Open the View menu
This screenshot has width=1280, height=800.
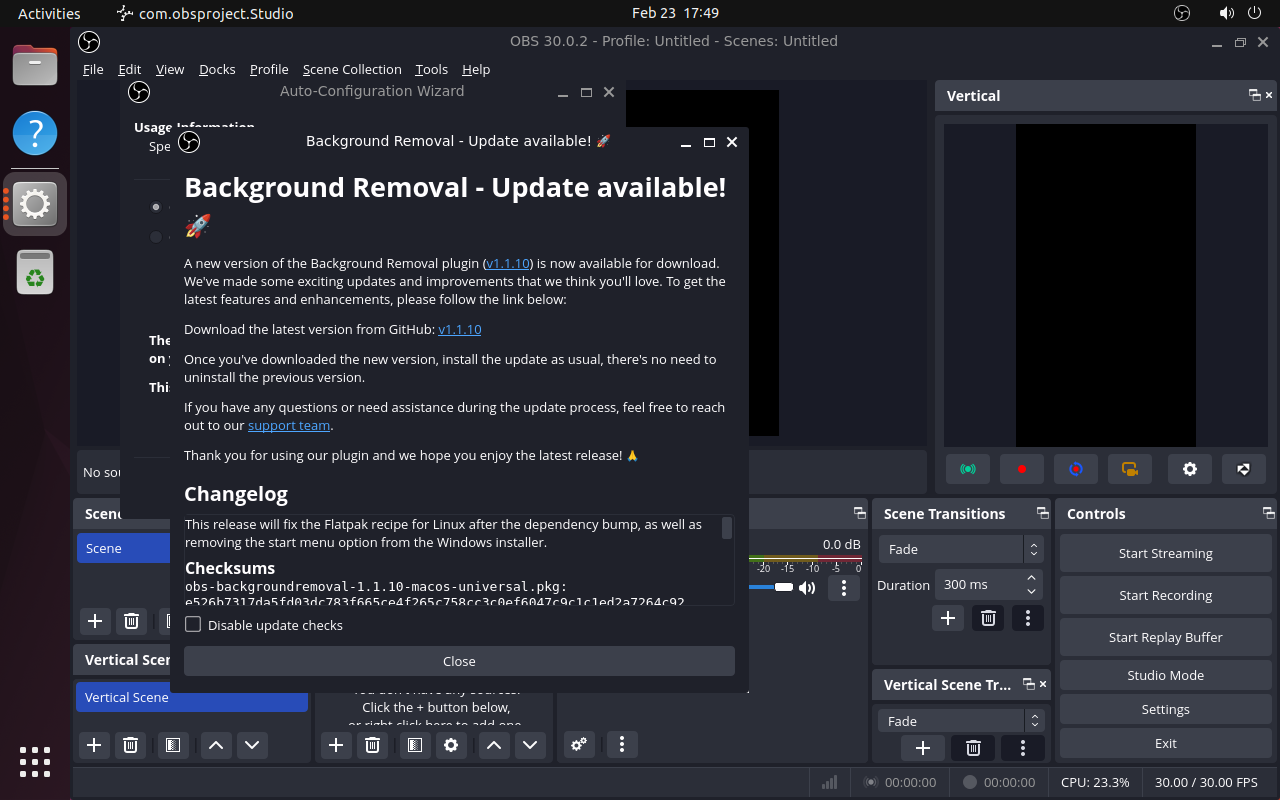[170, 69]
